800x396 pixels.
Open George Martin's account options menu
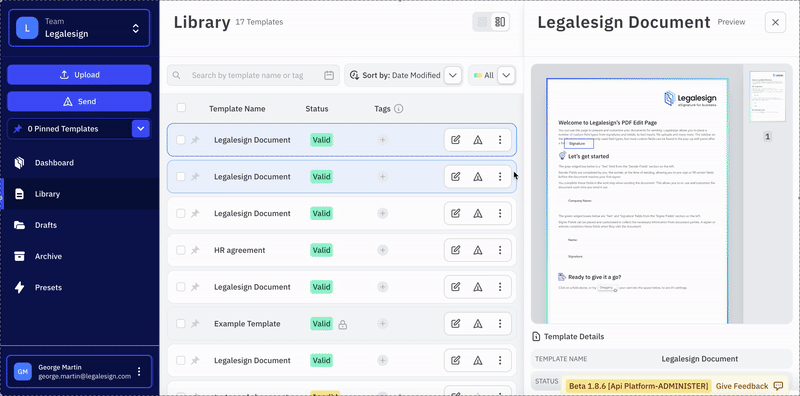(x=139, y=372)
